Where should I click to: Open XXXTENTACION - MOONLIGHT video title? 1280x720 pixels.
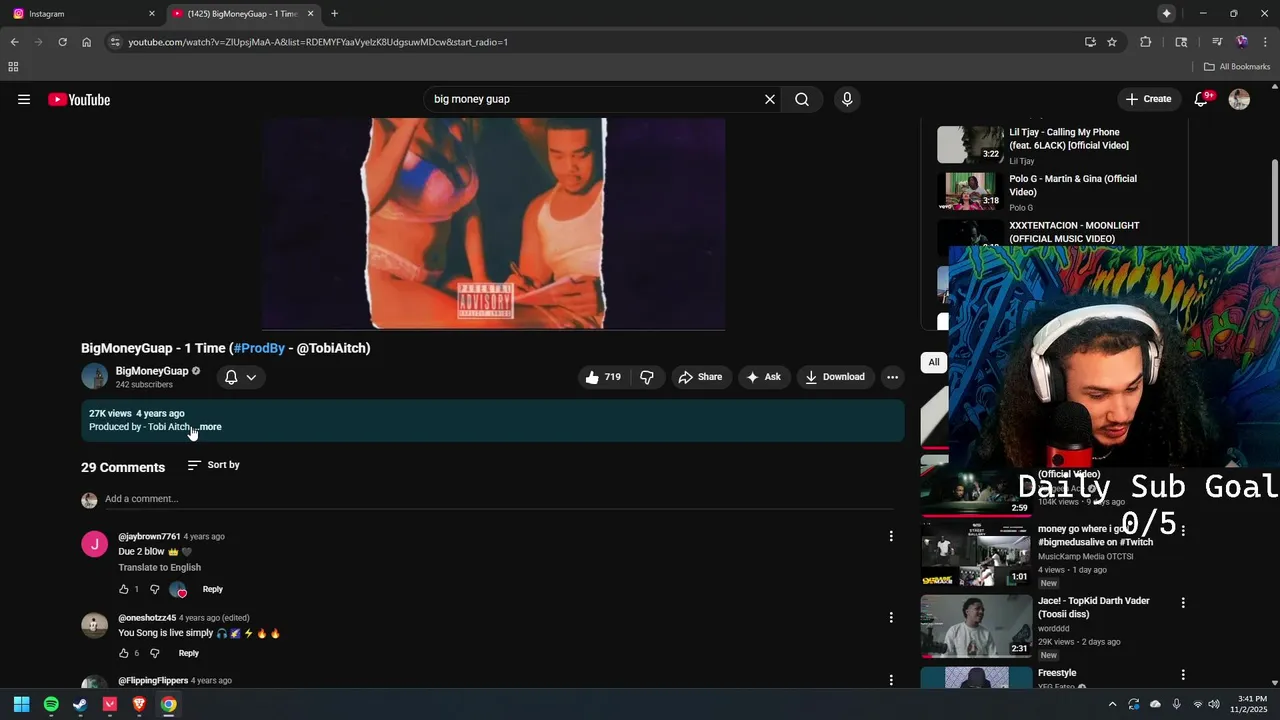point(1074,232)
